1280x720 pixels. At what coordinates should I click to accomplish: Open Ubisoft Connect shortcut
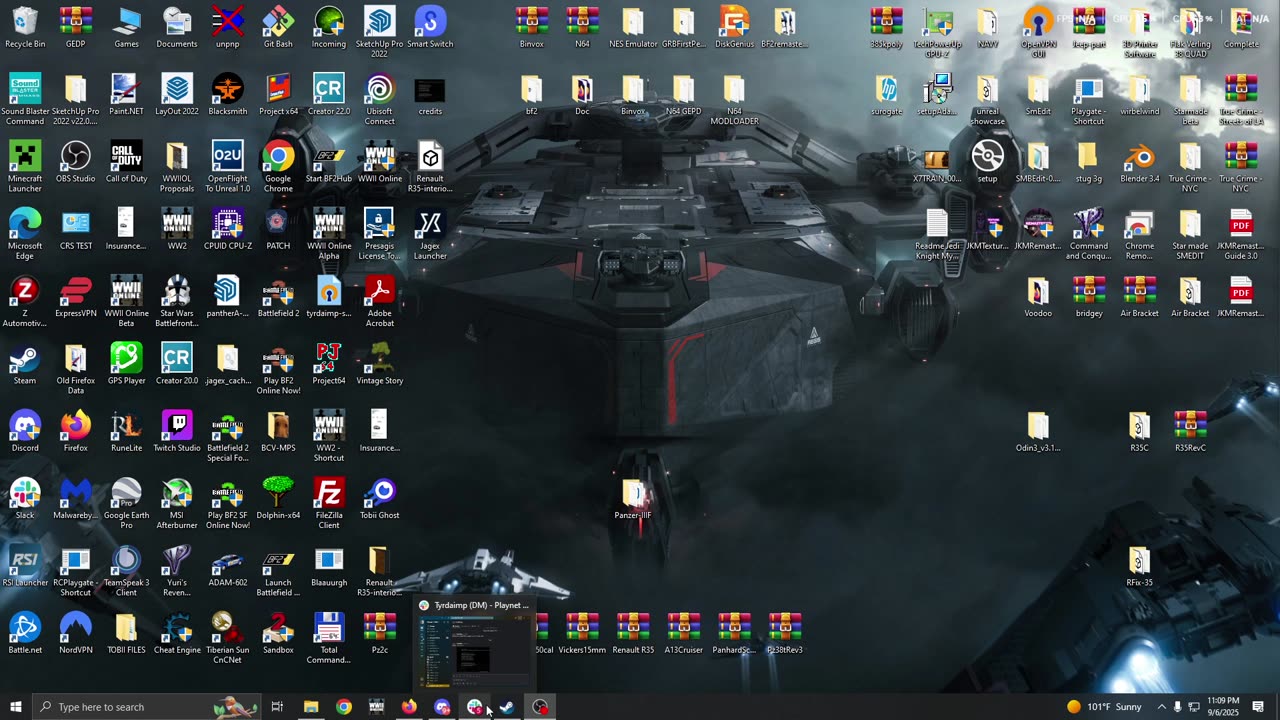click(379, 100)
